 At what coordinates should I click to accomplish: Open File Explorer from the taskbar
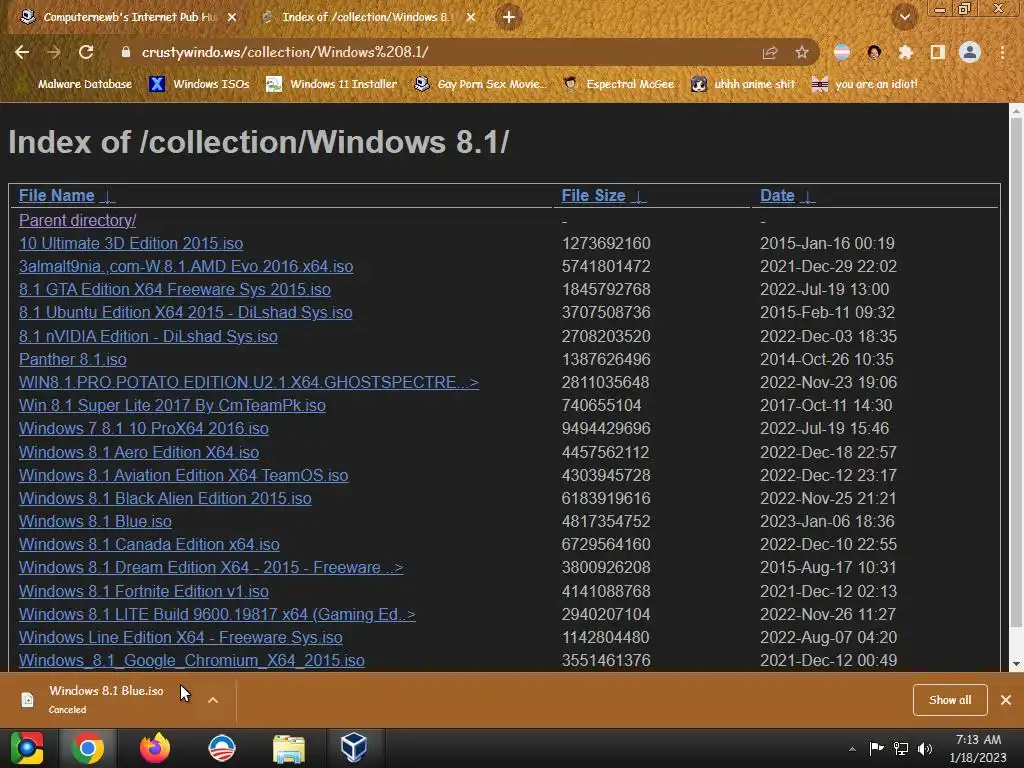tap(289, 749)
